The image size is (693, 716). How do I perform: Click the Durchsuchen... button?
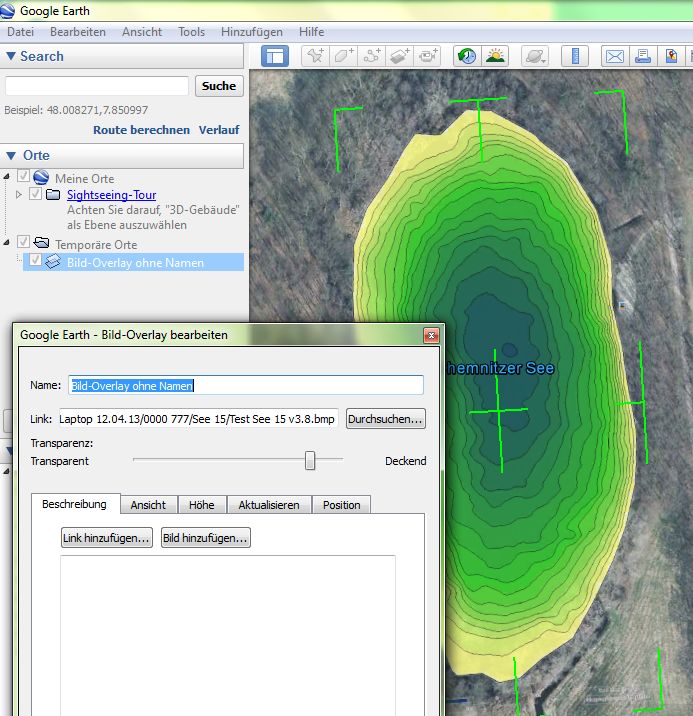(x=386, y=418)
